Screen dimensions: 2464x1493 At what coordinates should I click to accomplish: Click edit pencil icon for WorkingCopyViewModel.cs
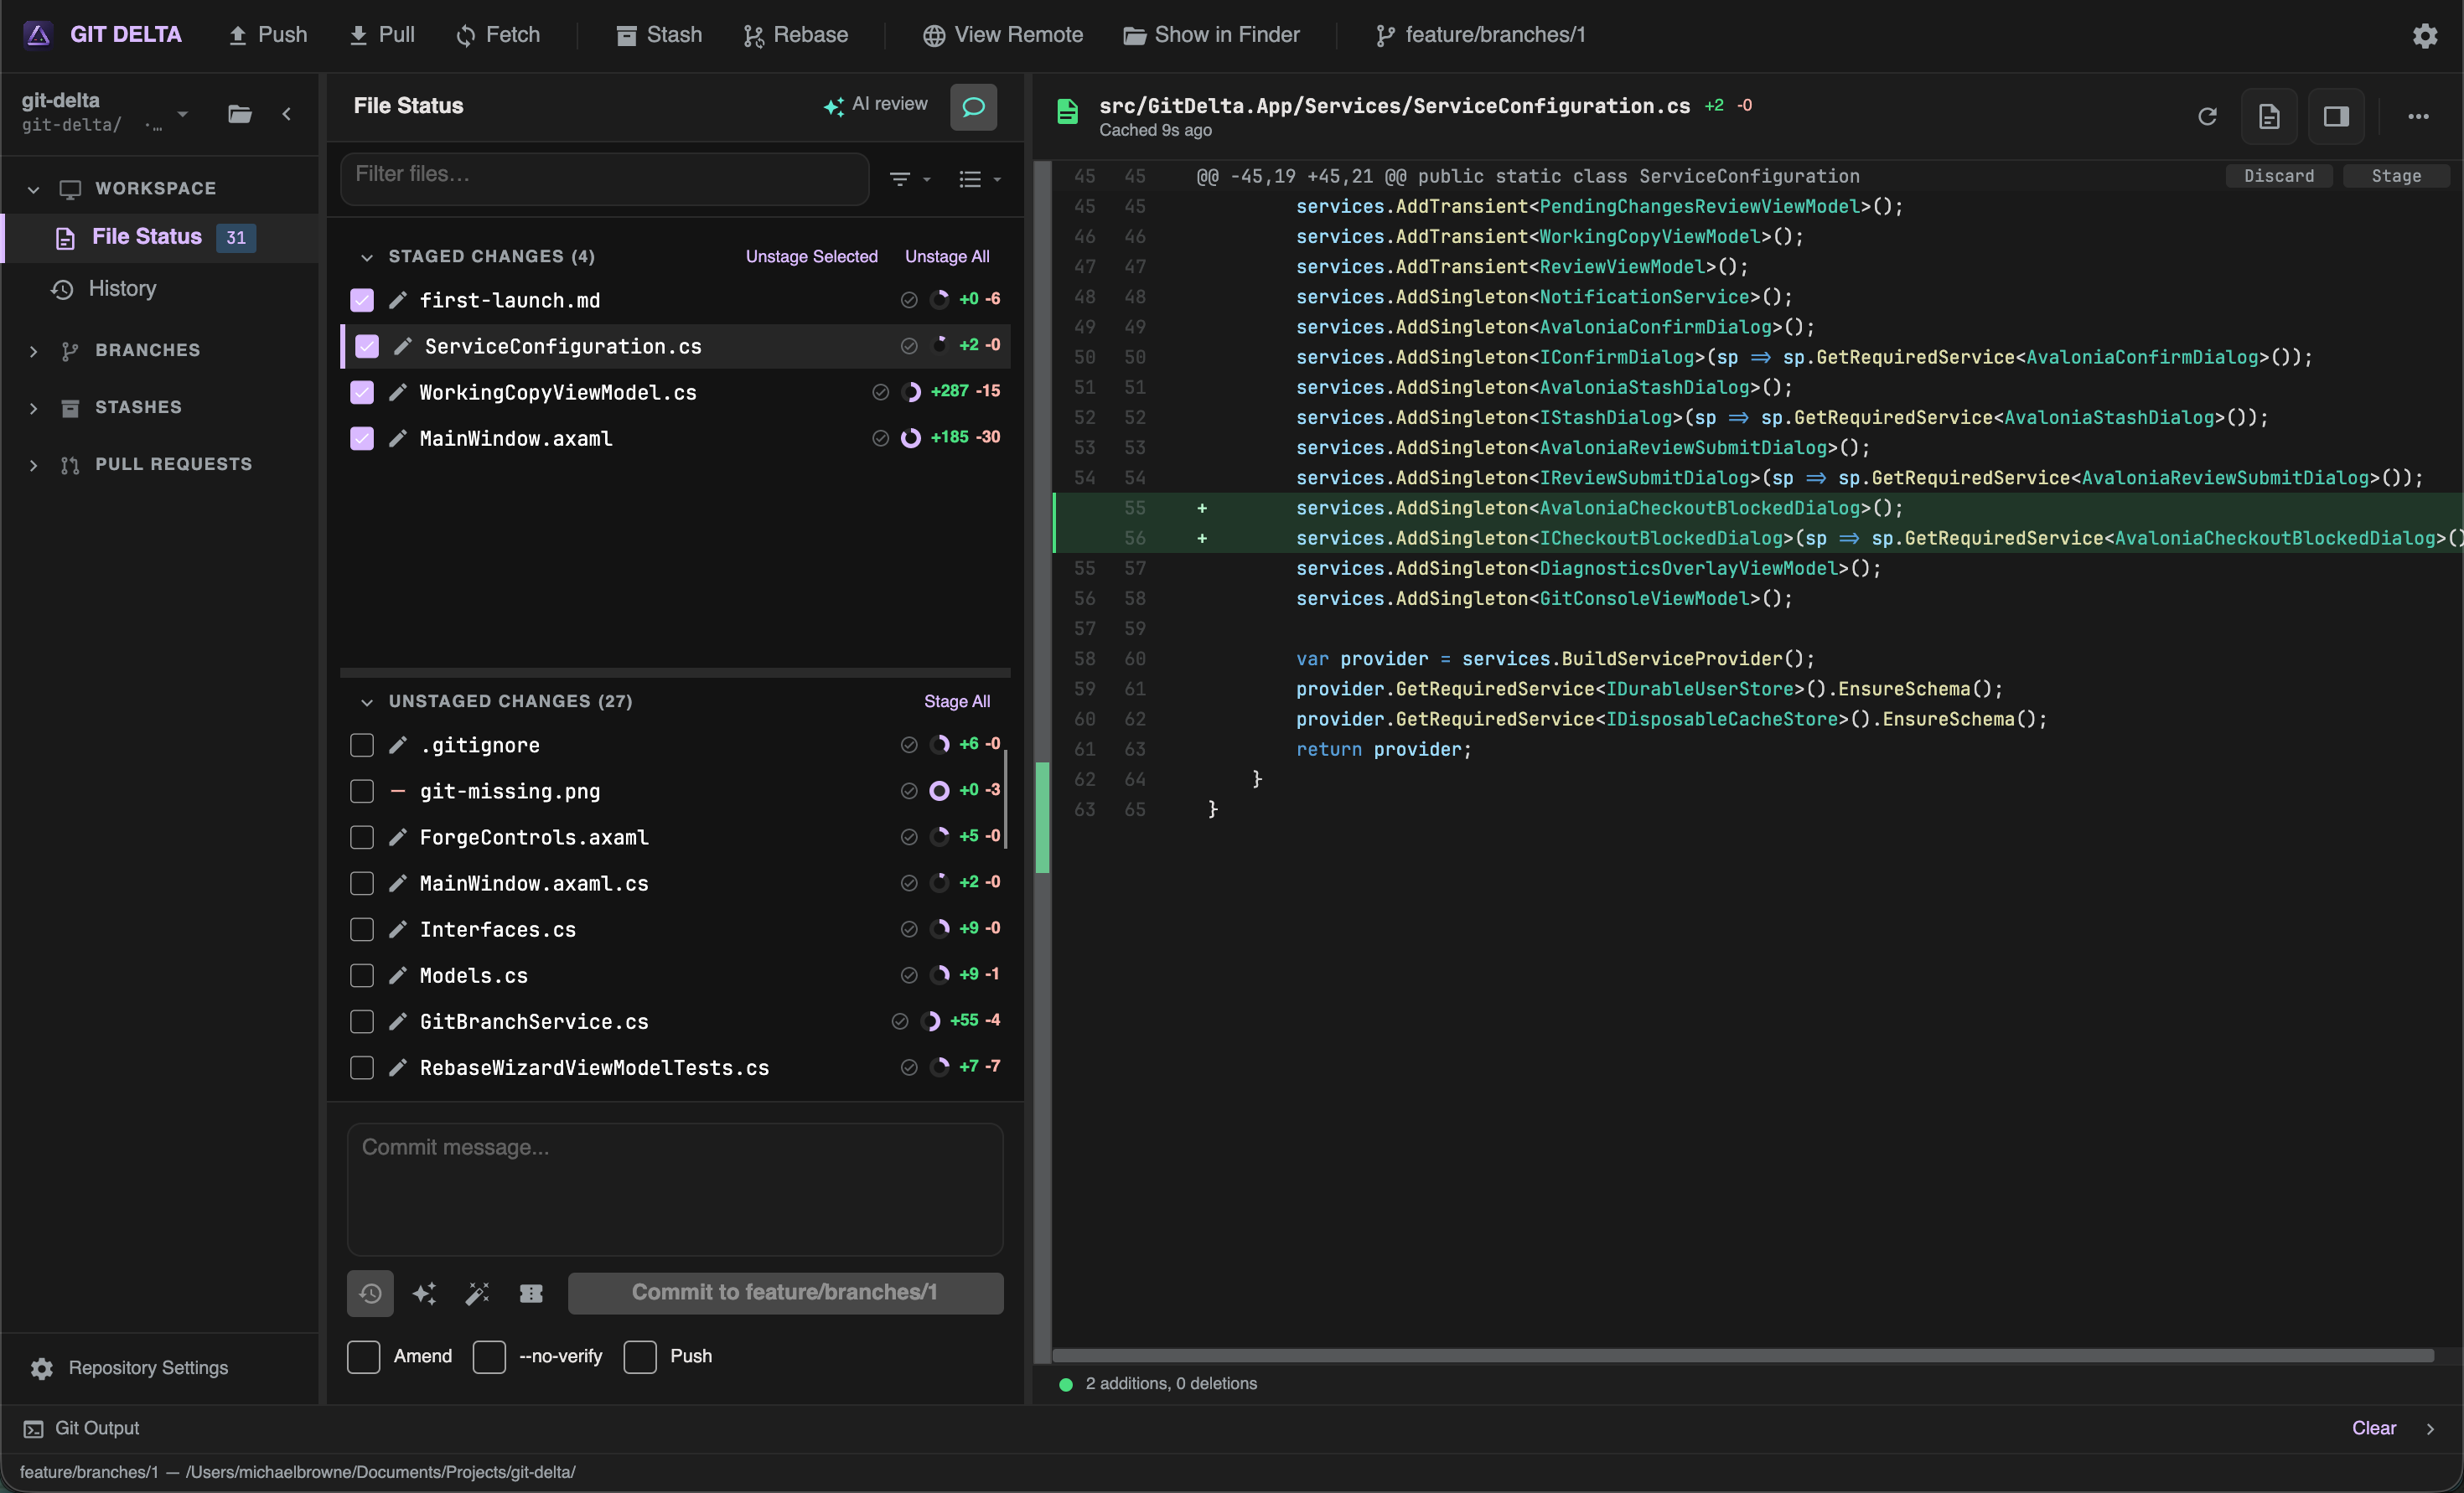click(x=398, y=392)
